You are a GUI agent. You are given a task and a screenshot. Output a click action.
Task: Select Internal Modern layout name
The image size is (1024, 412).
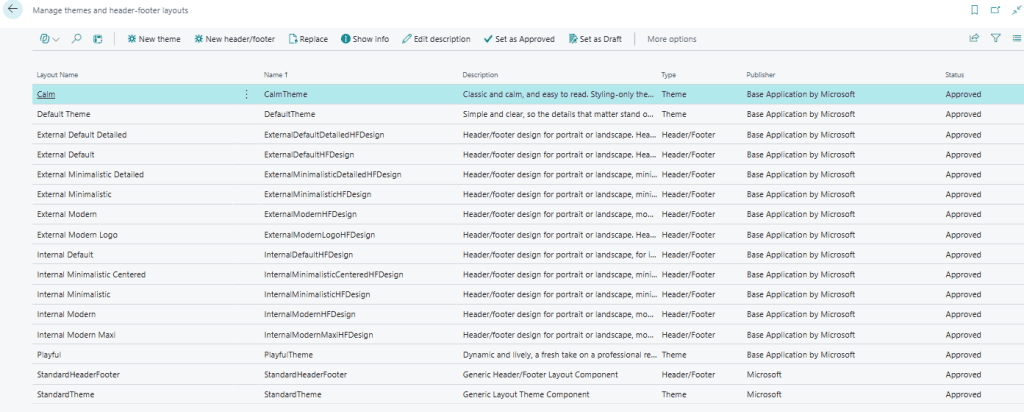[x=66, y=314]
